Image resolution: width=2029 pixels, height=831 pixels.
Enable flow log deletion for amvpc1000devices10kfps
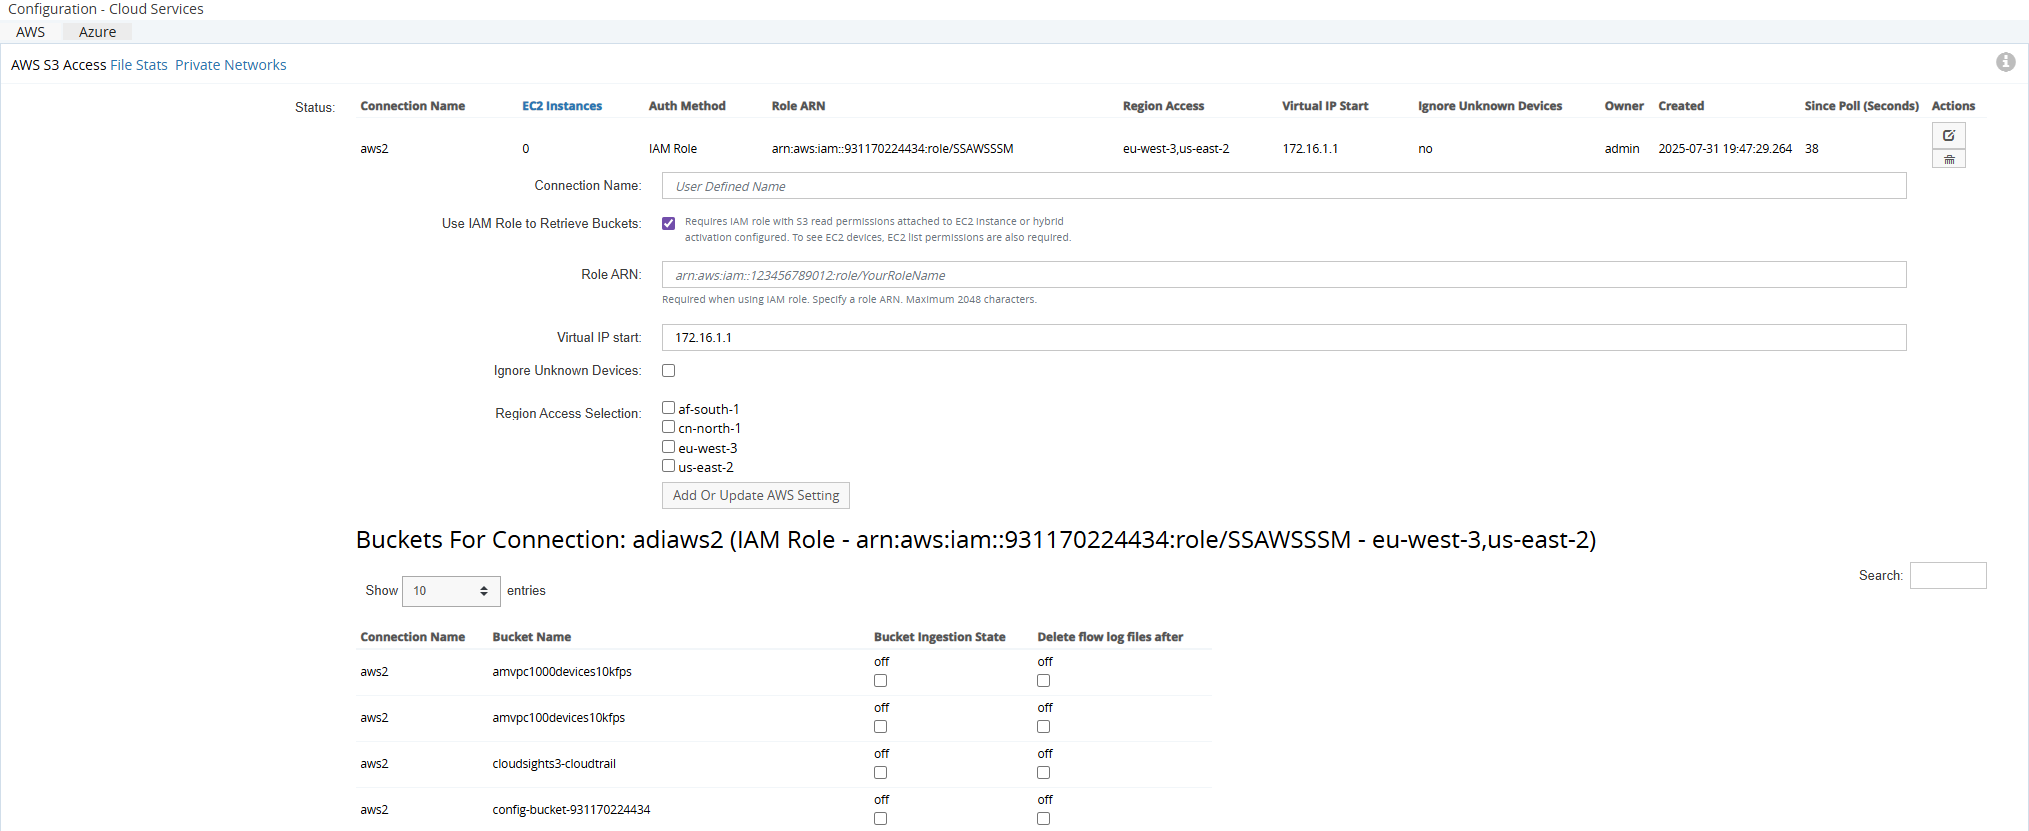pos(1043,681)
